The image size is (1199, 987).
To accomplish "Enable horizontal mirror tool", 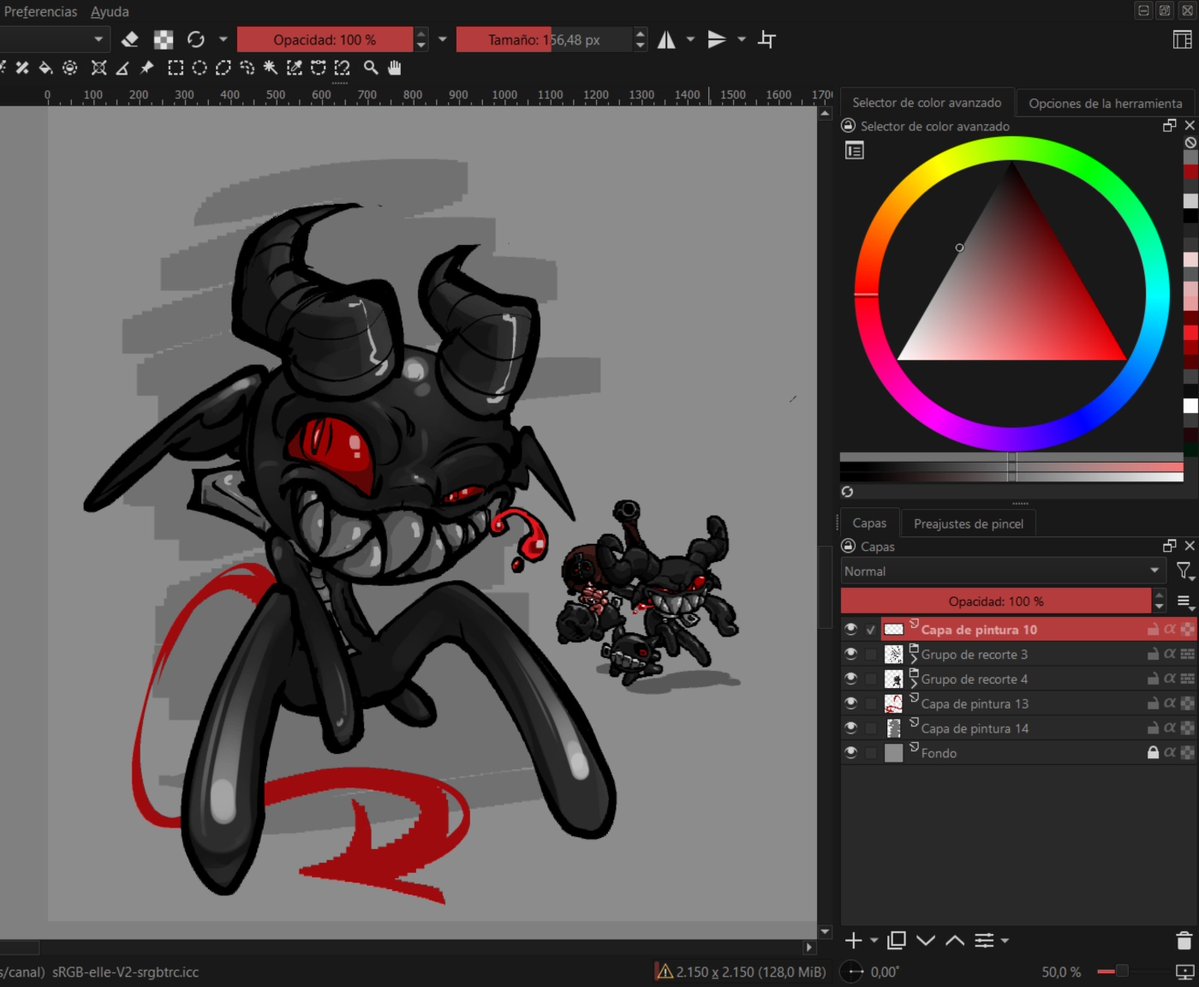I will click(667, 39).
